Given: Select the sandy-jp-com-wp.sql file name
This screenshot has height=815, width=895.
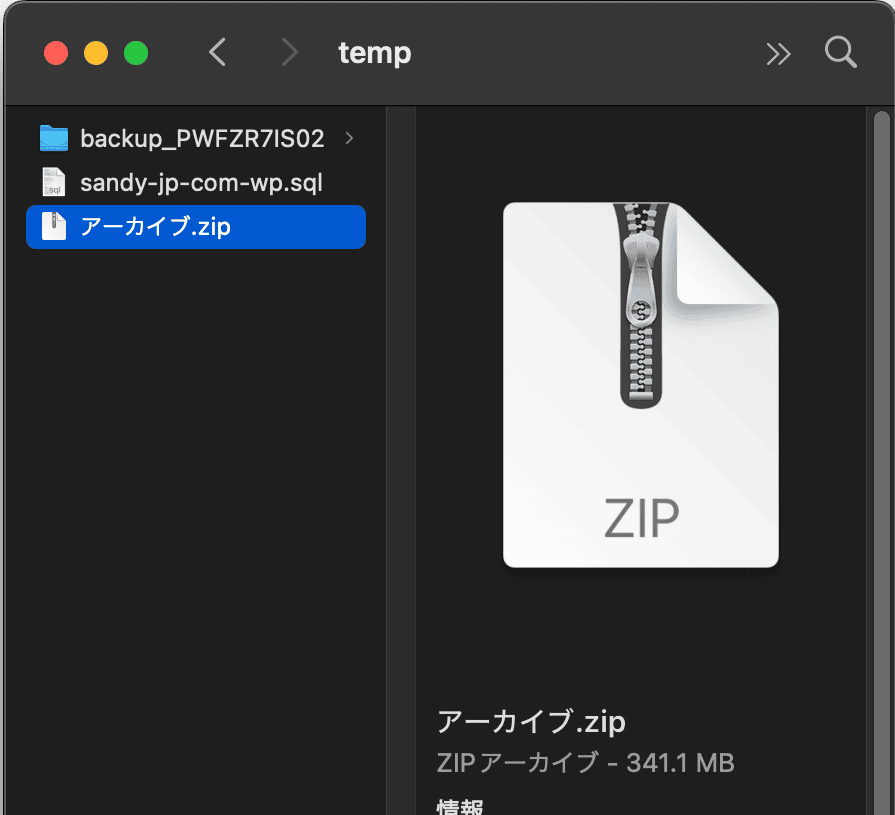Looking at the screenshot, I should [x=201, y=183].
